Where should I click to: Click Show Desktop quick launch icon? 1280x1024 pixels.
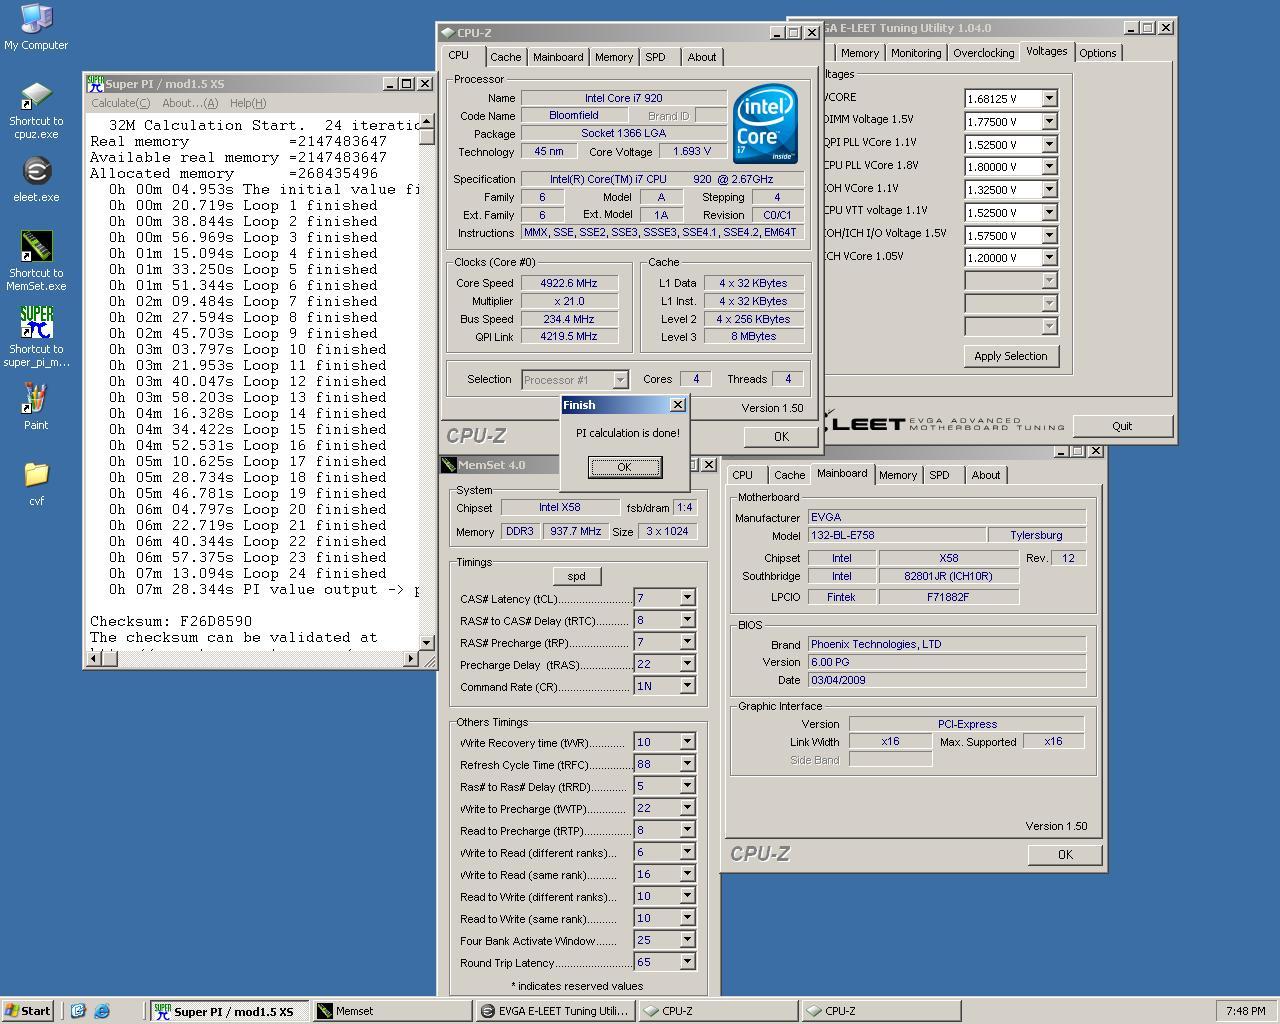(x=78, y=1011)
